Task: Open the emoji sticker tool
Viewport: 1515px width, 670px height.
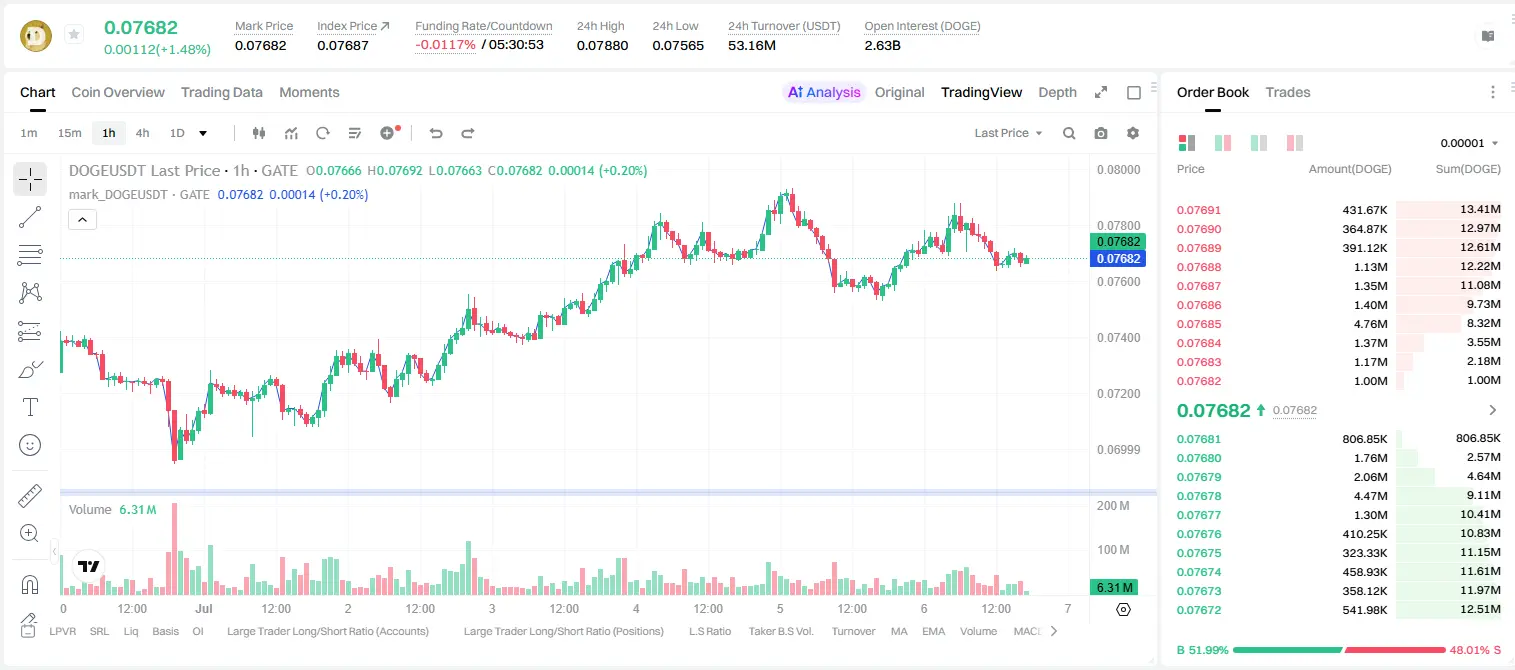Action: coord(30,445)
